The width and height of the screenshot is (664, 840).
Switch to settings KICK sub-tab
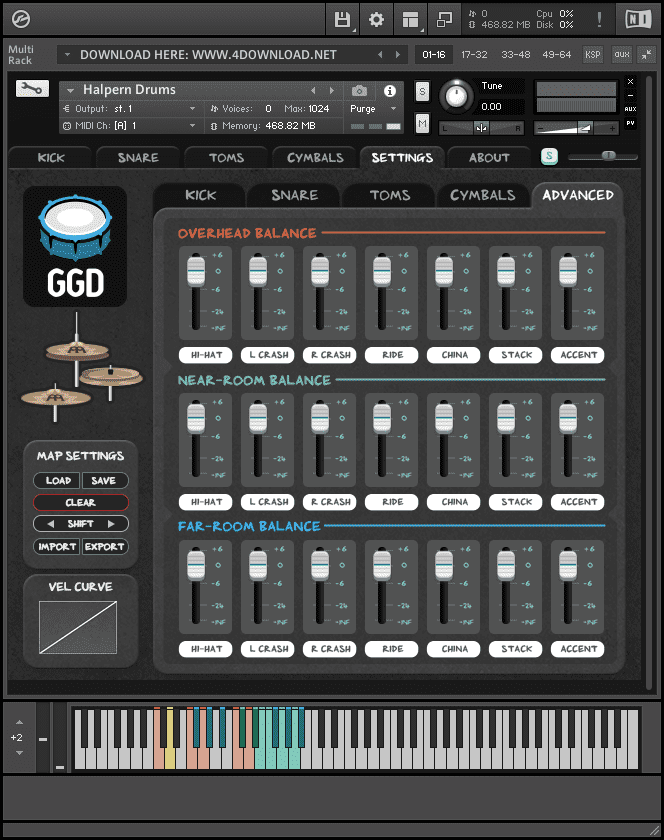click(x=200, y=195)
